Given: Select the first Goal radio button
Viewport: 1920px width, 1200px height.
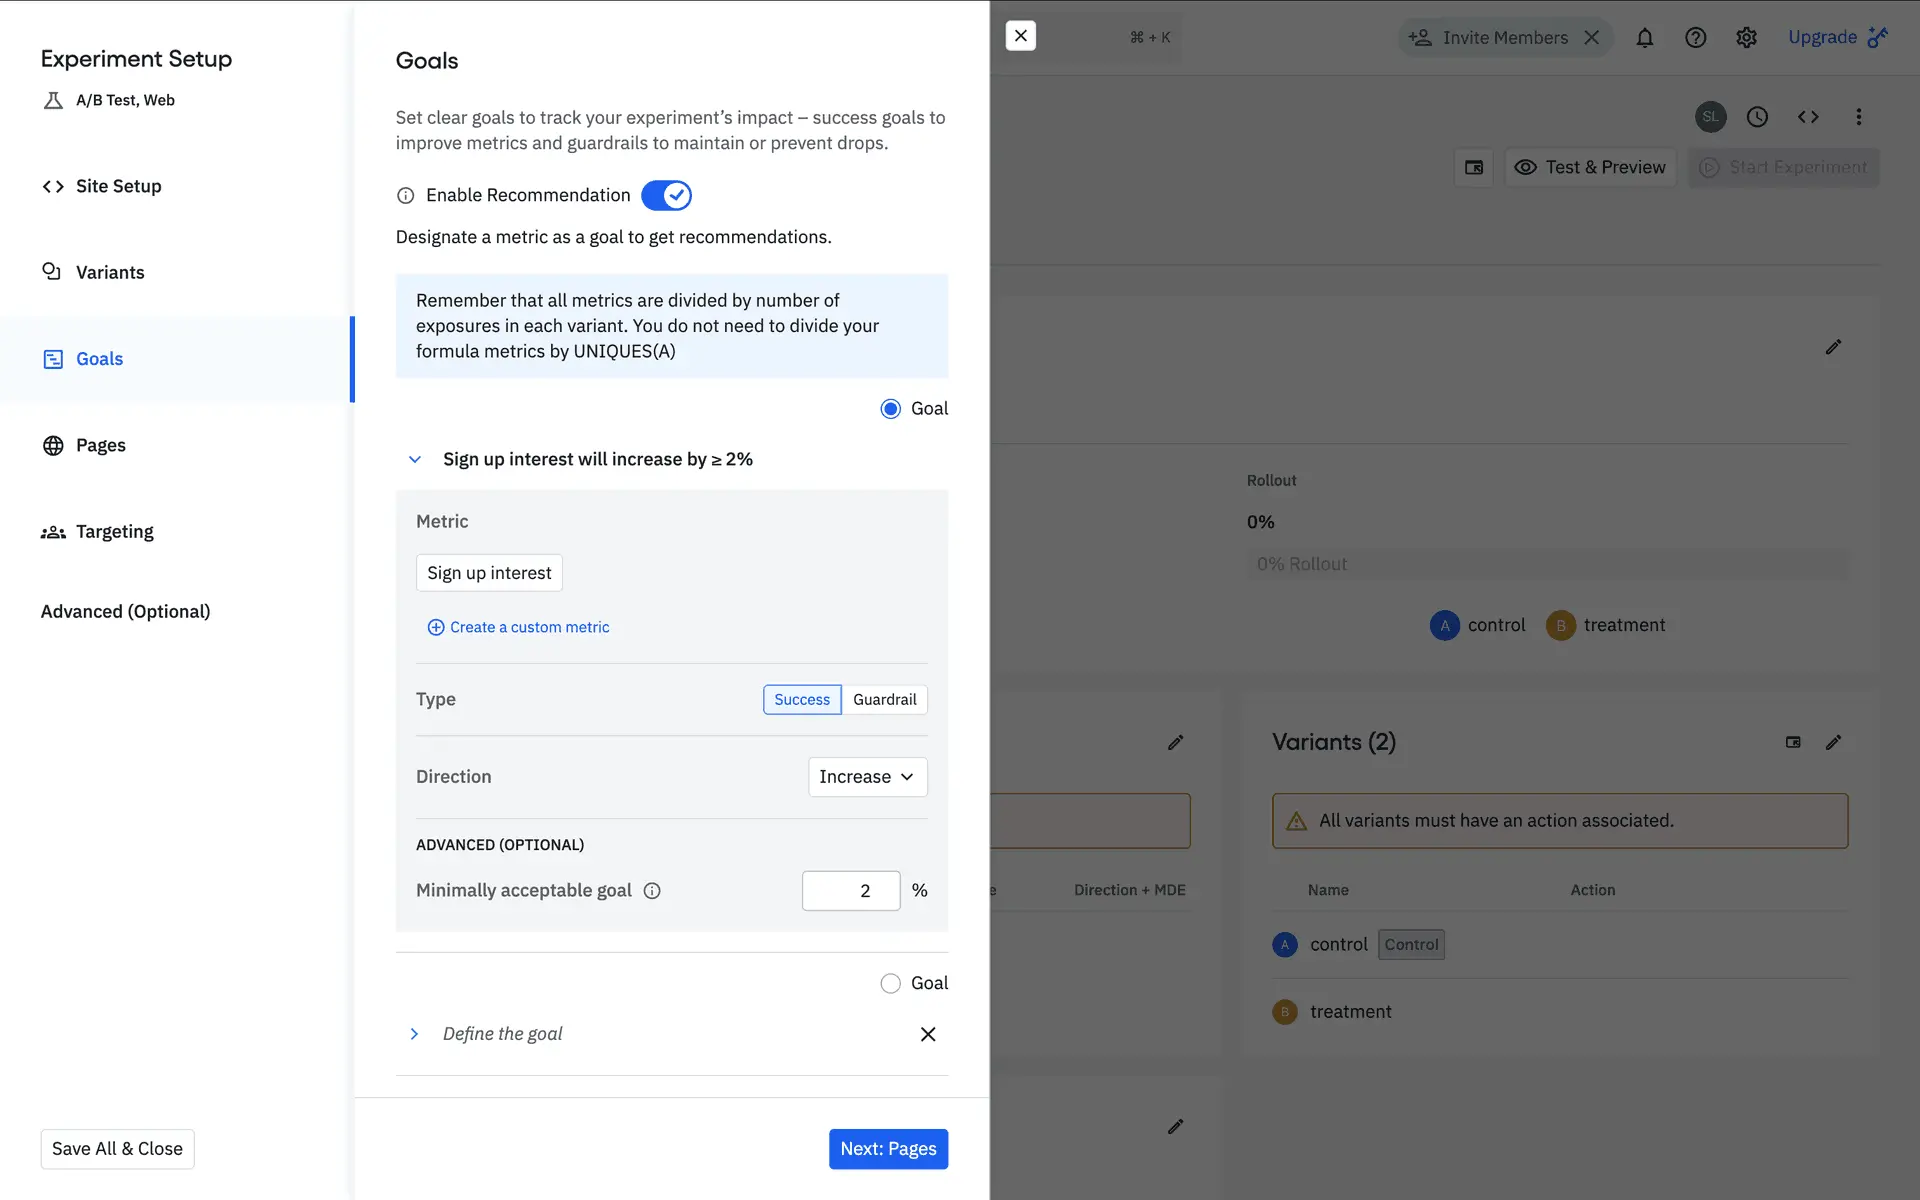Looking at the screenshot, I should [x=890, y=409].
